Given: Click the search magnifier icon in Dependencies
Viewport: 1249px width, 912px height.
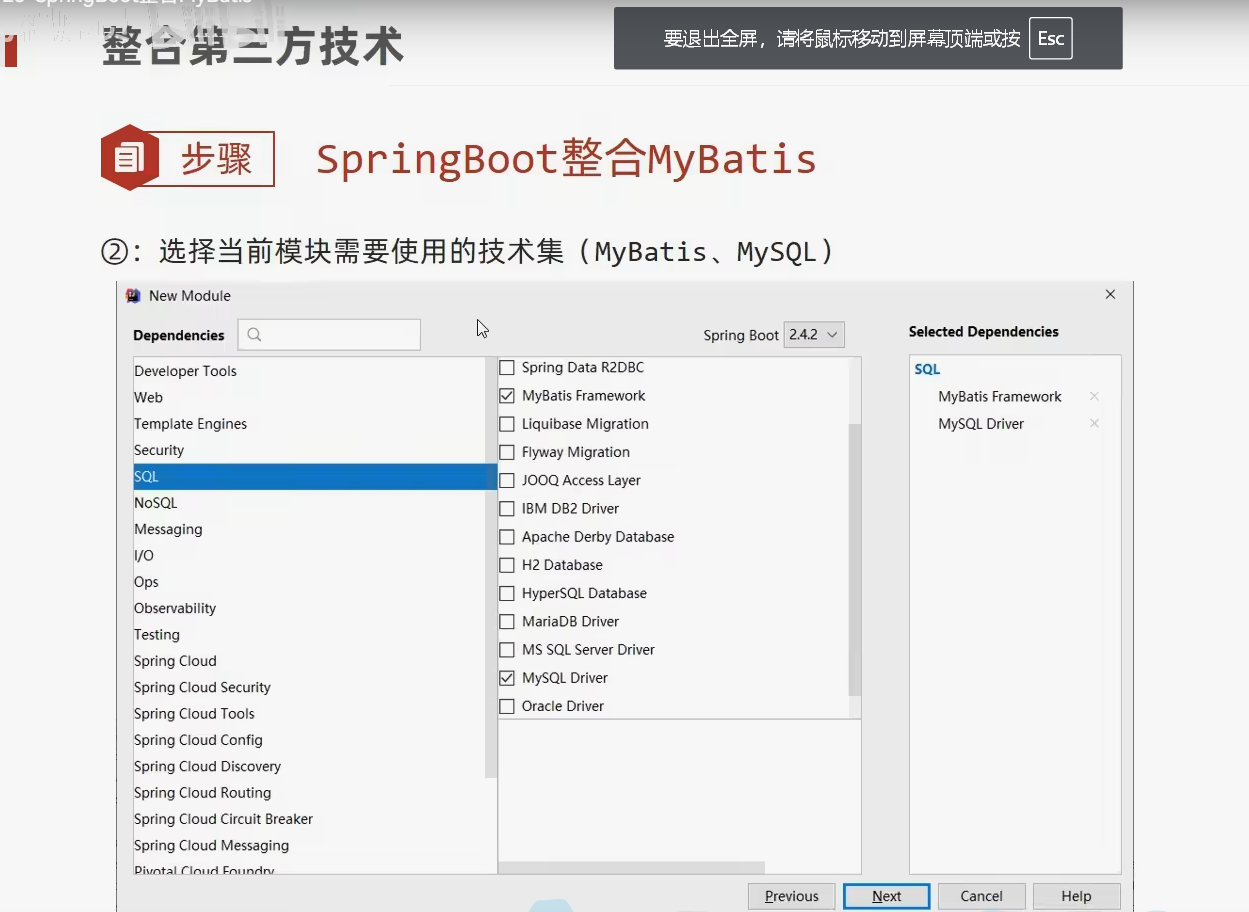Looking at the screenshot, I should coord(254,335).
